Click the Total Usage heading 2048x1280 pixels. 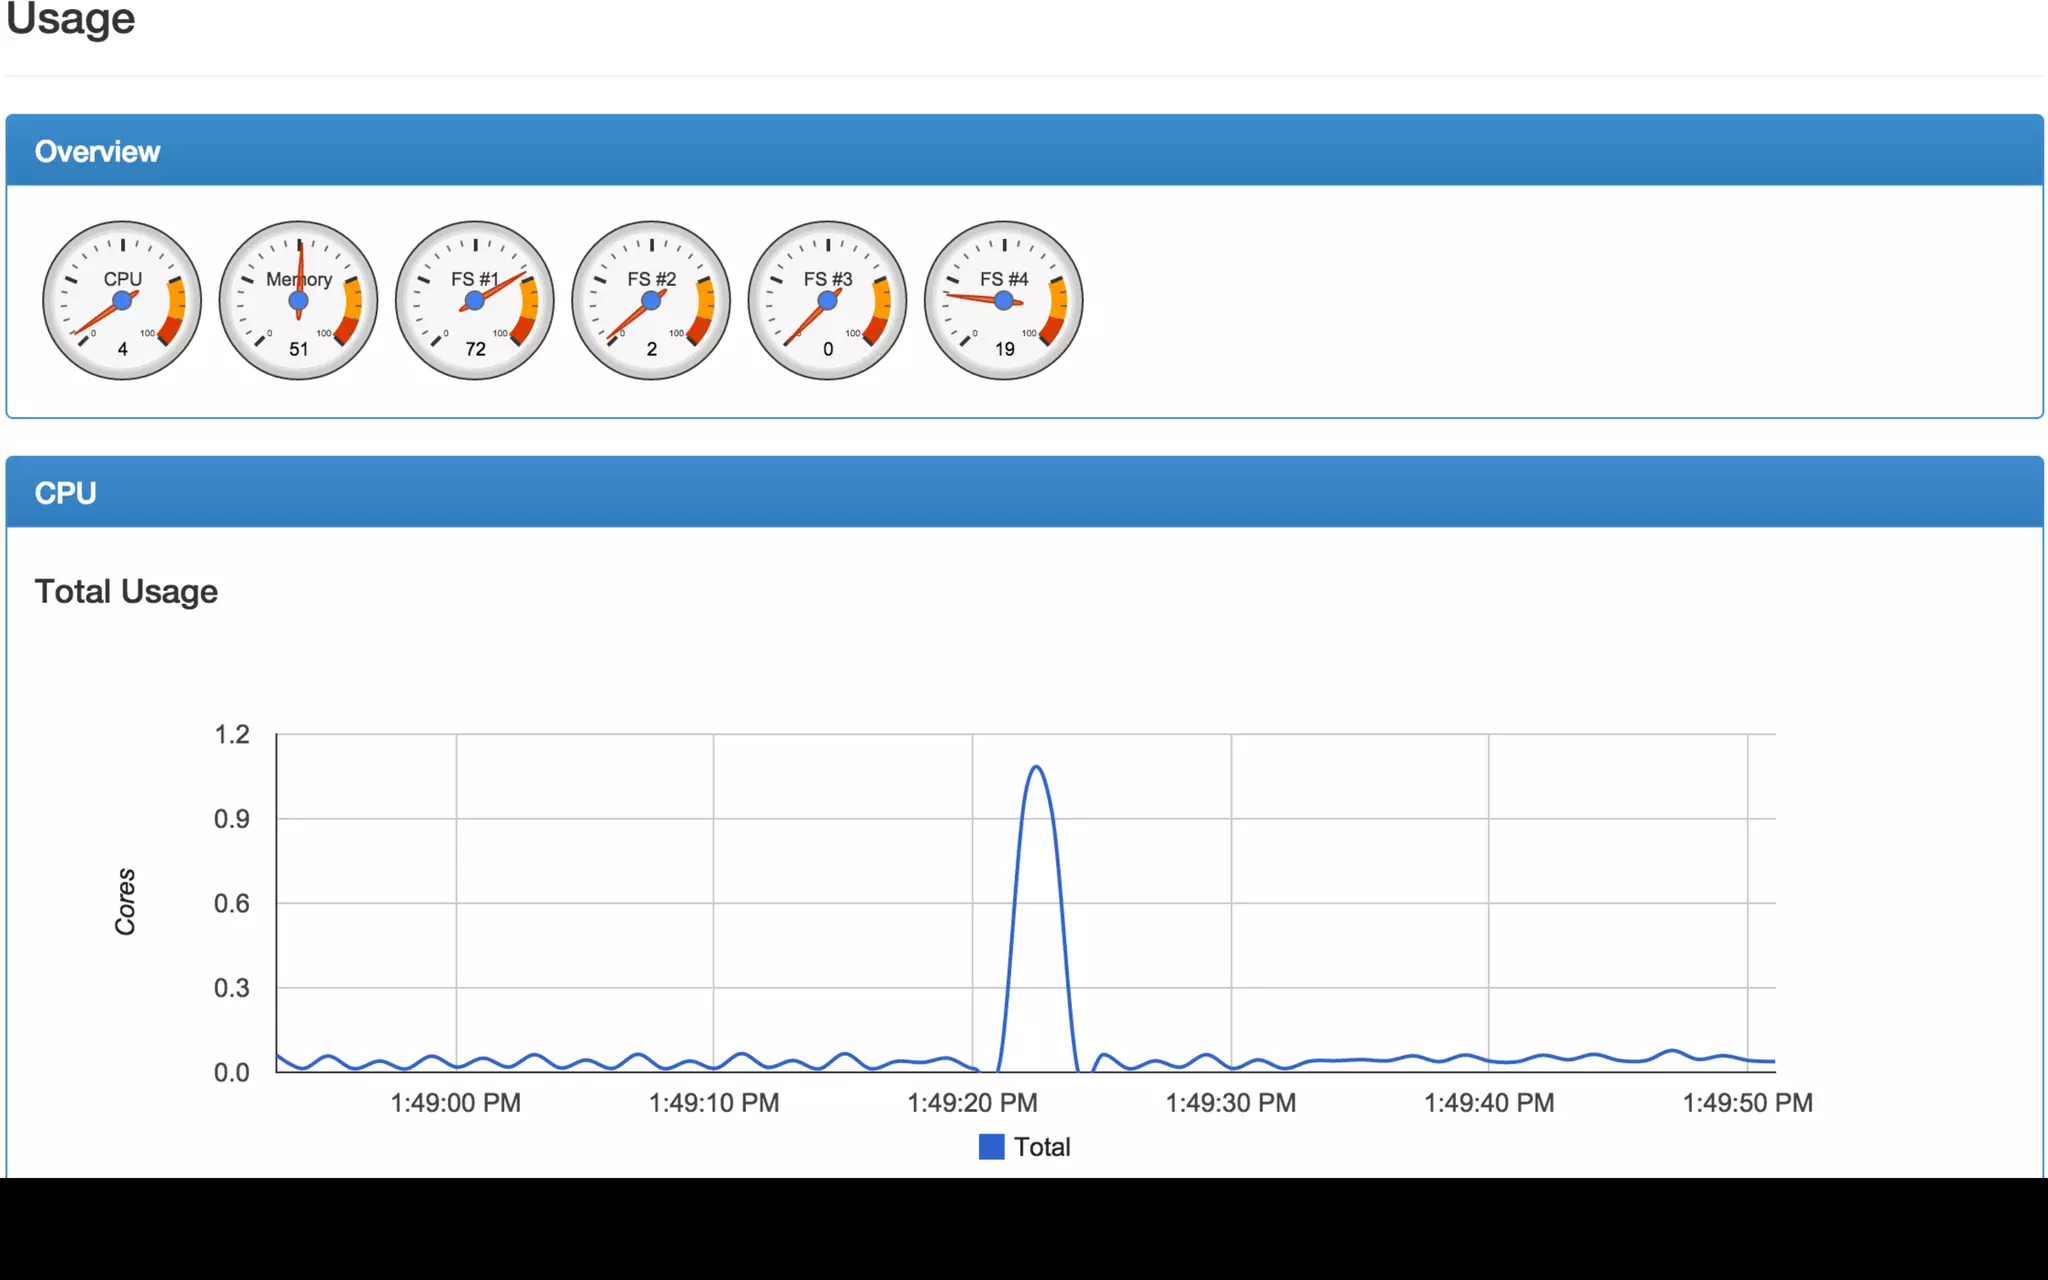tap(126, 591)
